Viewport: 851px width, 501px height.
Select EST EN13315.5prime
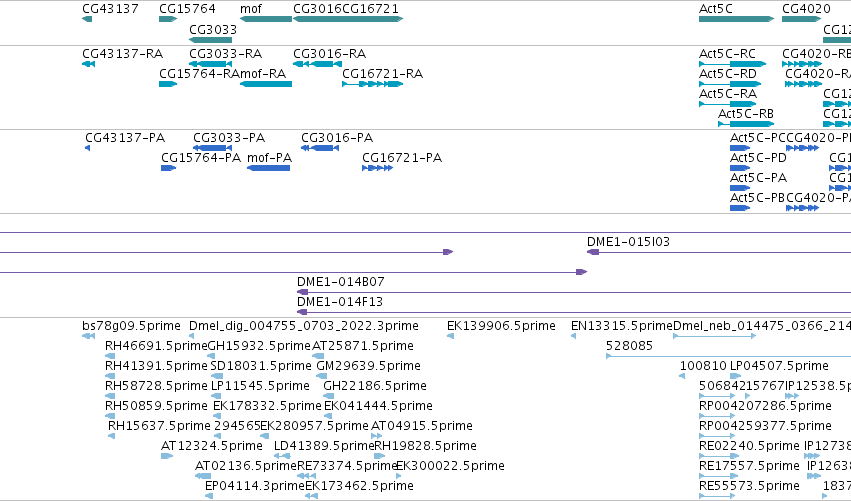574,337
